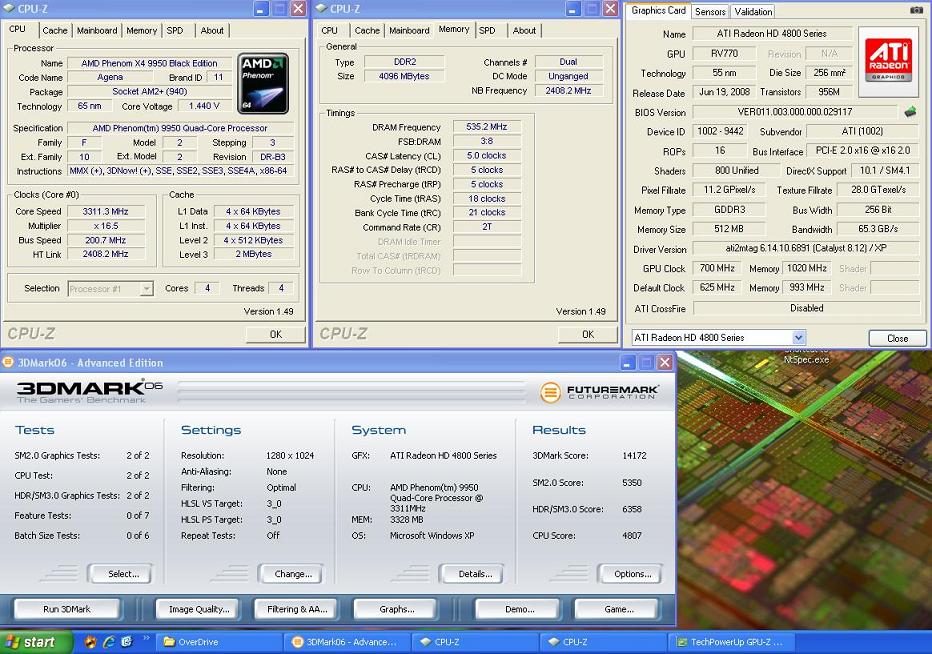This screenshot has width=932, height=654.
Task: Click the AMD Phenom logo in CPU-Z
Action: [x=263, y=84]
